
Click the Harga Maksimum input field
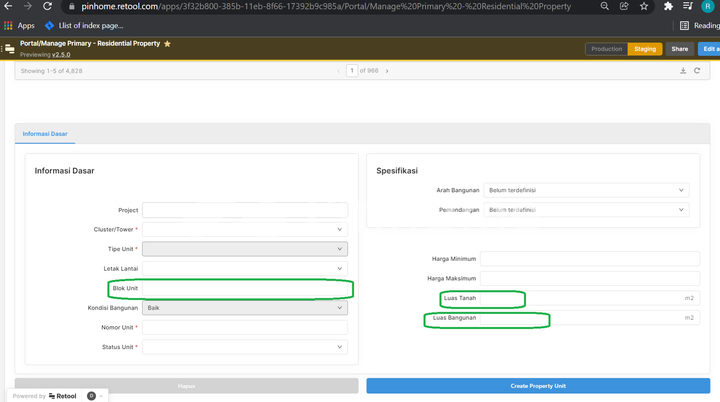(590, 278)
